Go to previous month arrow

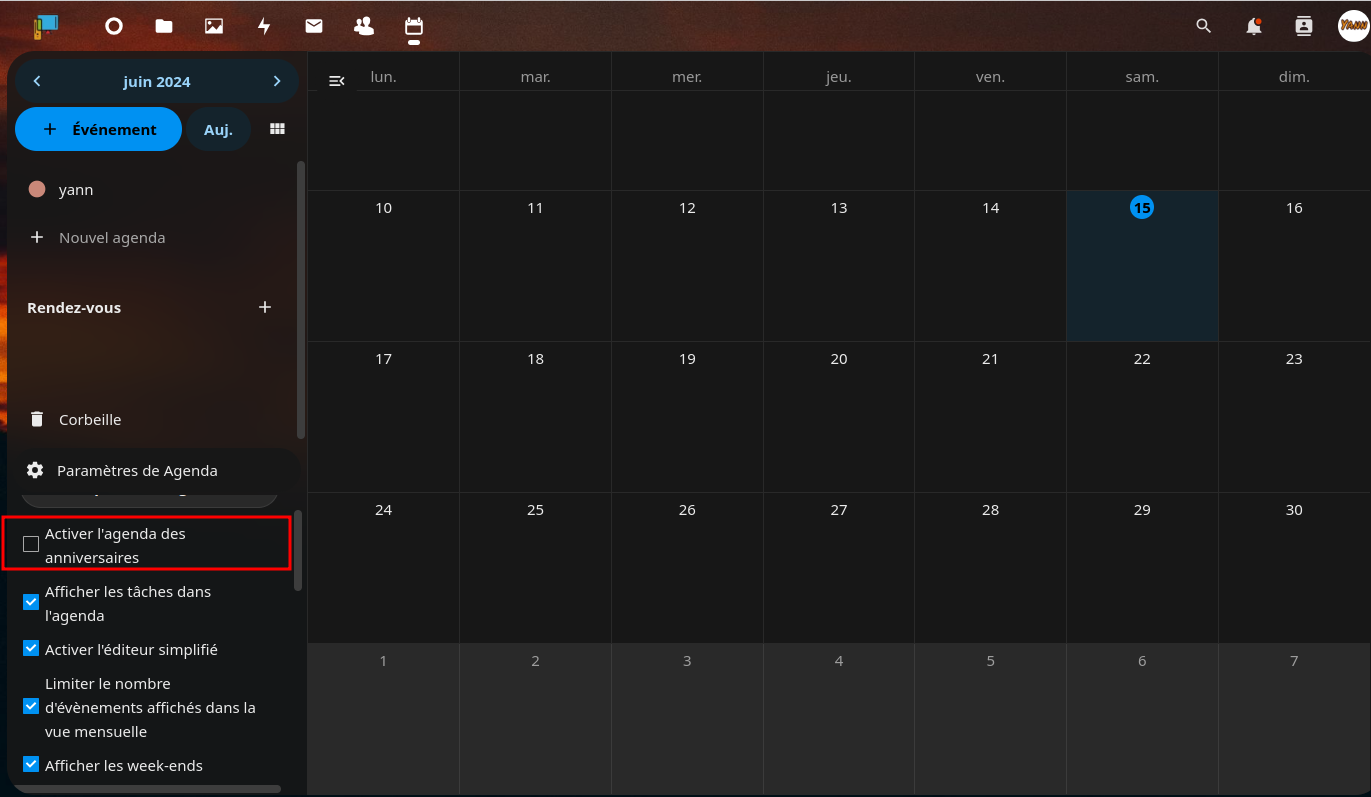[x=37, y=82]
